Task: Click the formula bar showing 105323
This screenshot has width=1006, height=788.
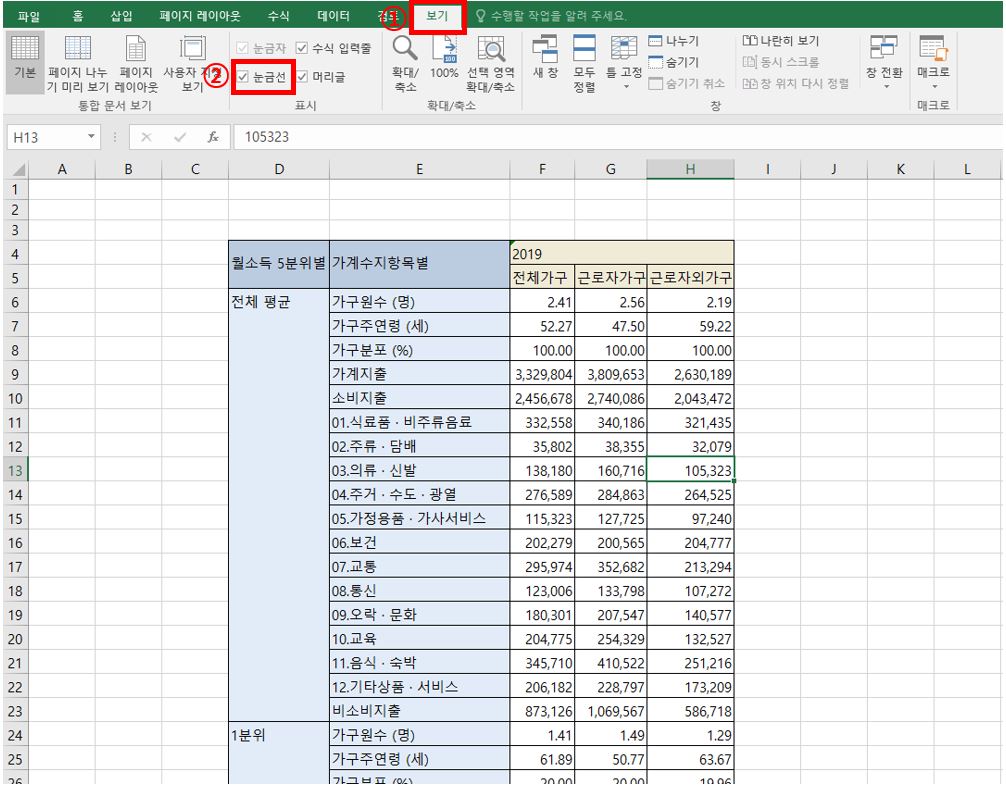Action: tap(616, 137)
